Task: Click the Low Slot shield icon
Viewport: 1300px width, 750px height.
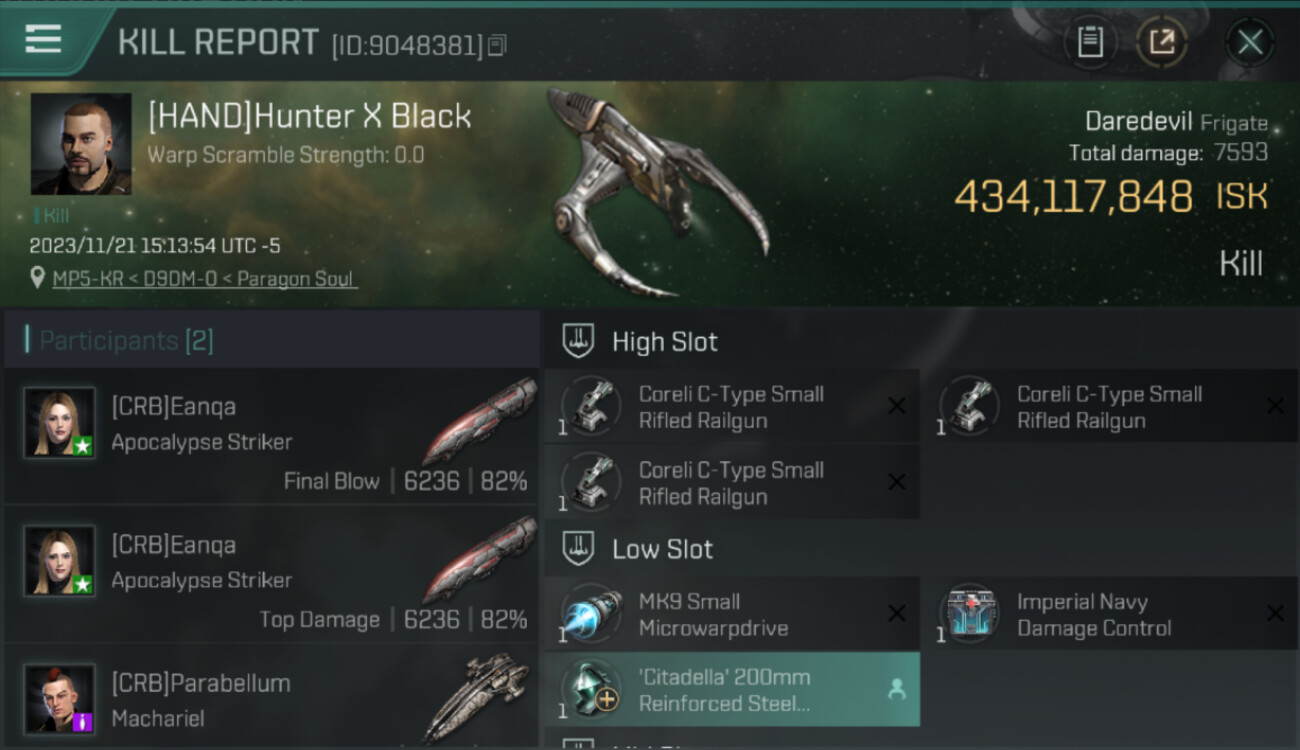Action: tap(578, 549)
